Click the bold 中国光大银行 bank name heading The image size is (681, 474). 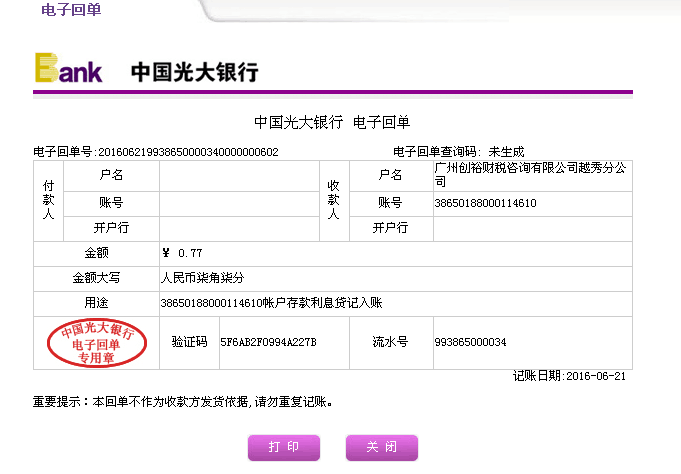coord(195,72)
